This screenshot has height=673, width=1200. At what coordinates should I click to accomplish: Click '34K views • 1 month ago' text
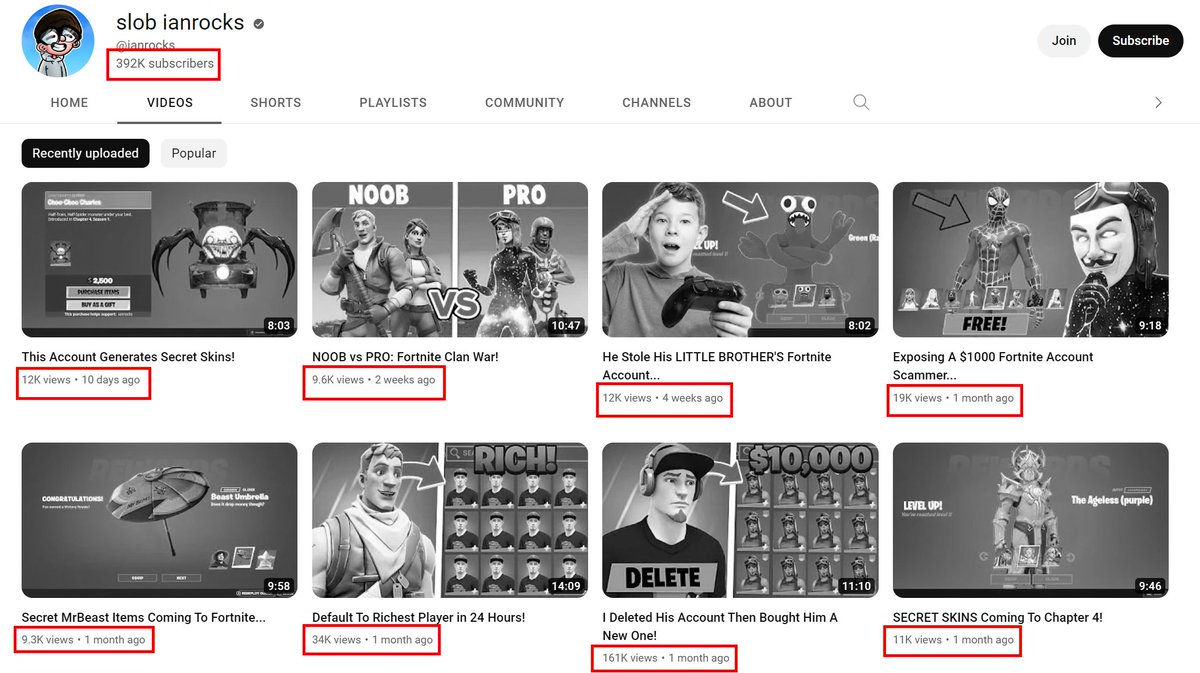pyautogui.click(x=372, y=640)
